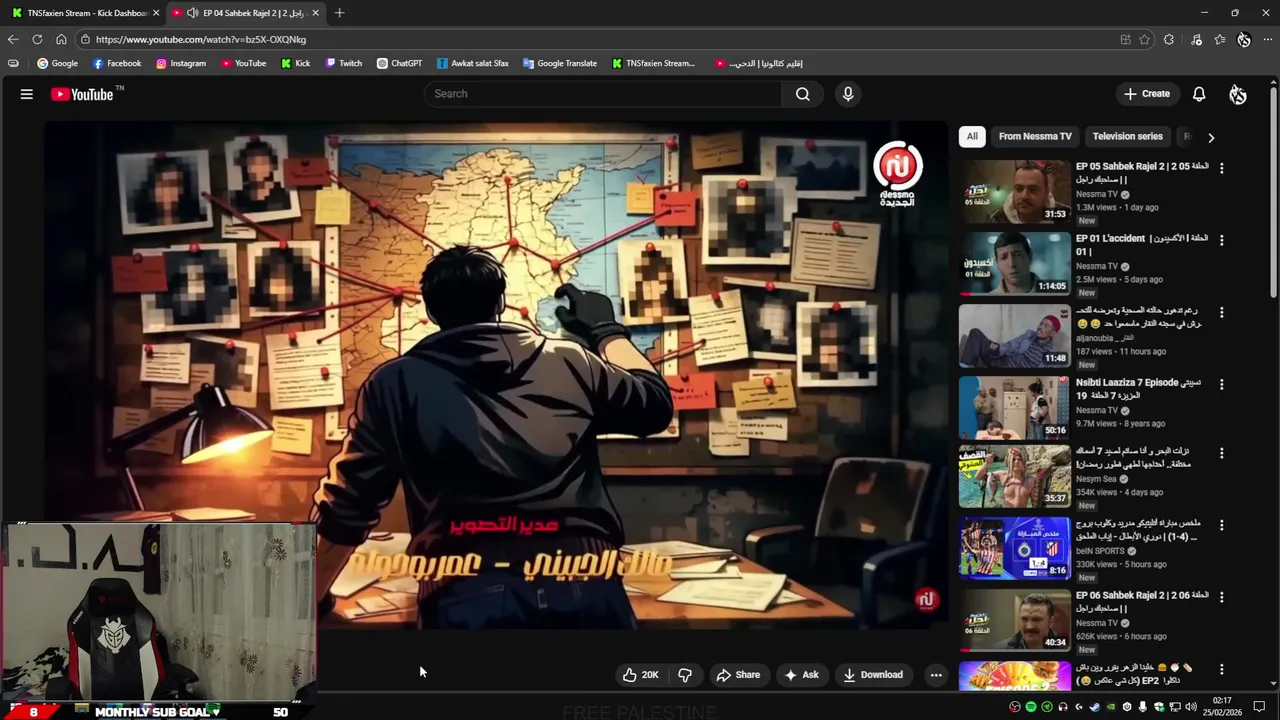Open EP 01 L'accident thumbnail
This screenshot has width=1280, height=720.
coord(1015,264)
